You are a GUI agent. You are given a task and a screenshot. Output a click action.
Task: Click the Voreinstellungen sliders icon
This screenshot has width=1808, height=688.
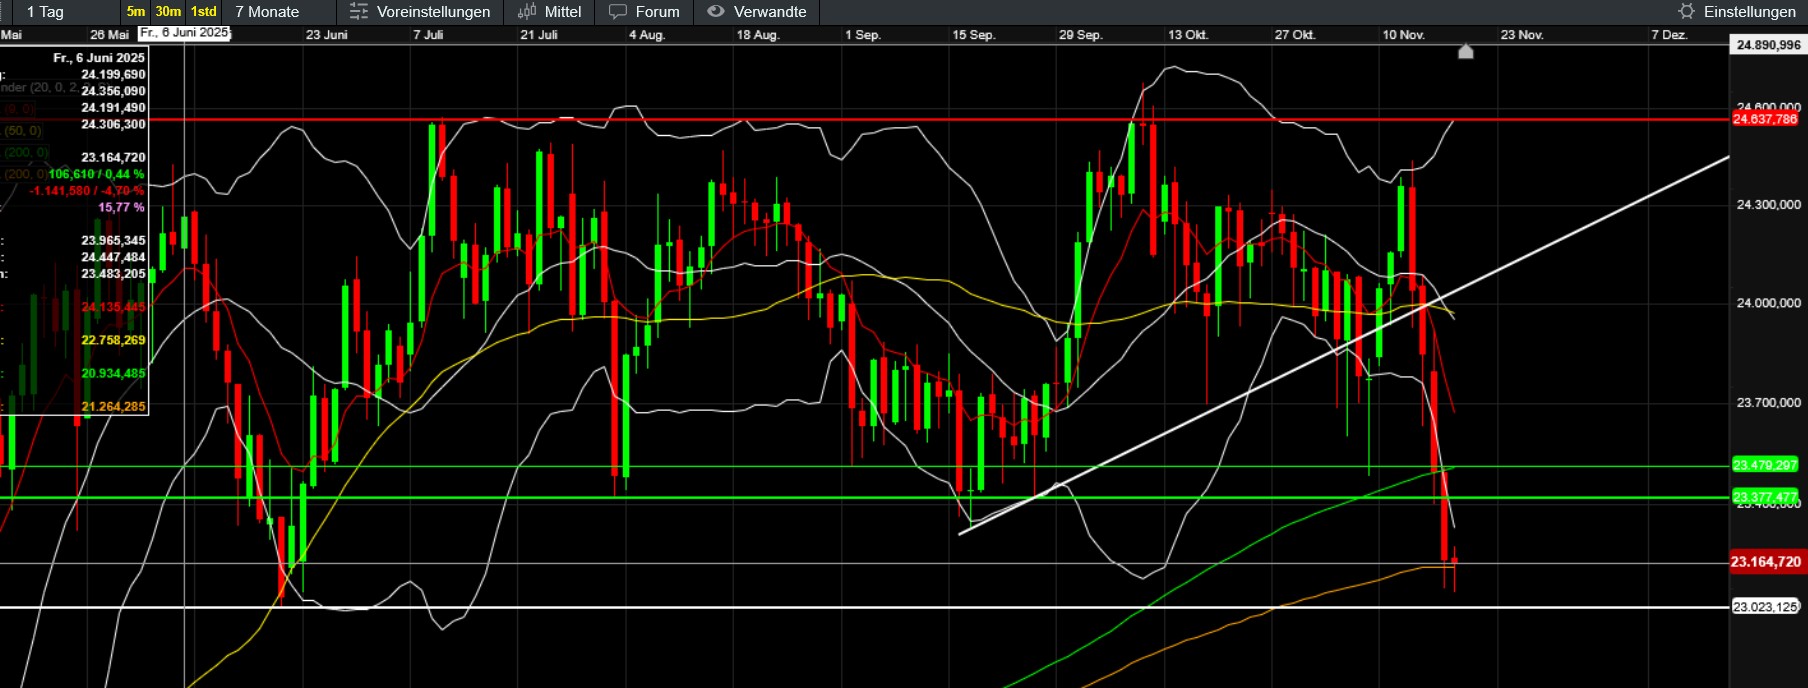(x=358, y=12)
